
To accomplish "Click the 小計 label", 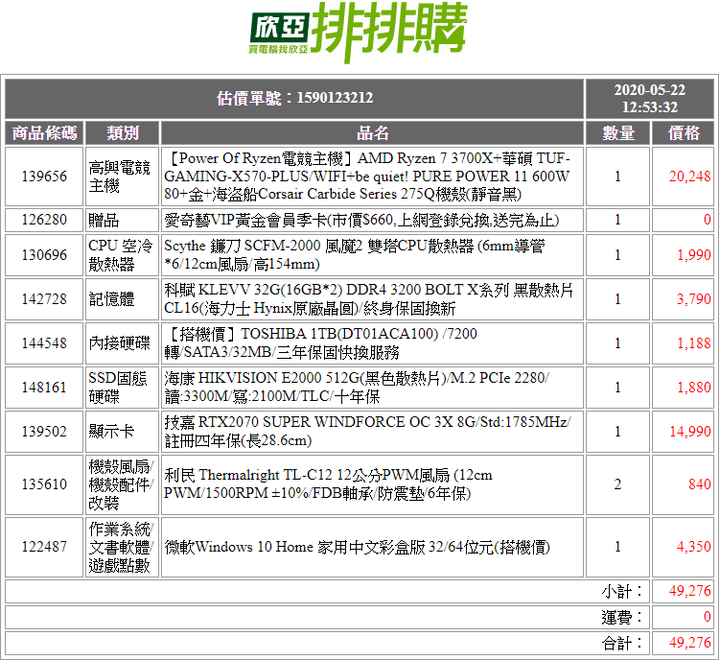I will (x=623, y=591).
